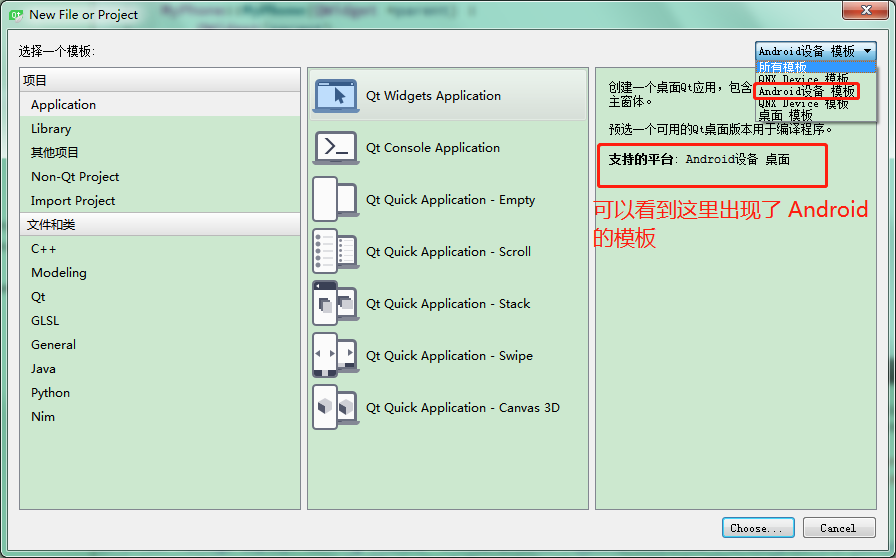
Task: Select the Library project category
Action: pyautogui.click(x=160, y=129)
